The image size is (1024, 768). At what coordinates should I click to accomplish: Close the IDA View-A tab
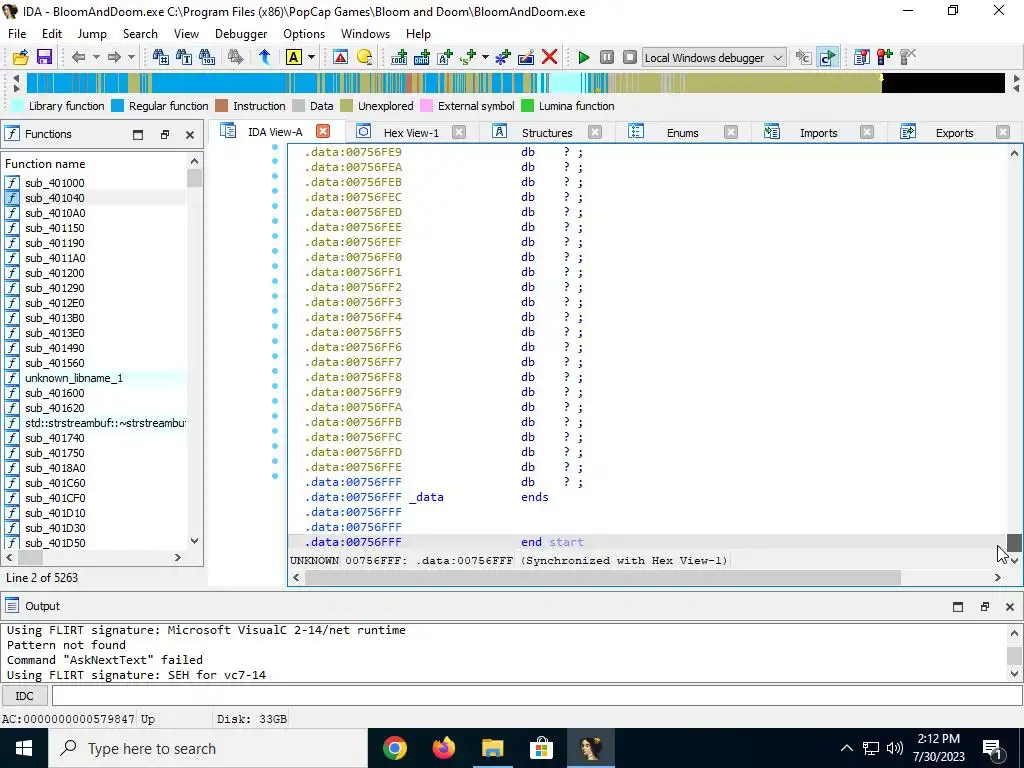323,131
